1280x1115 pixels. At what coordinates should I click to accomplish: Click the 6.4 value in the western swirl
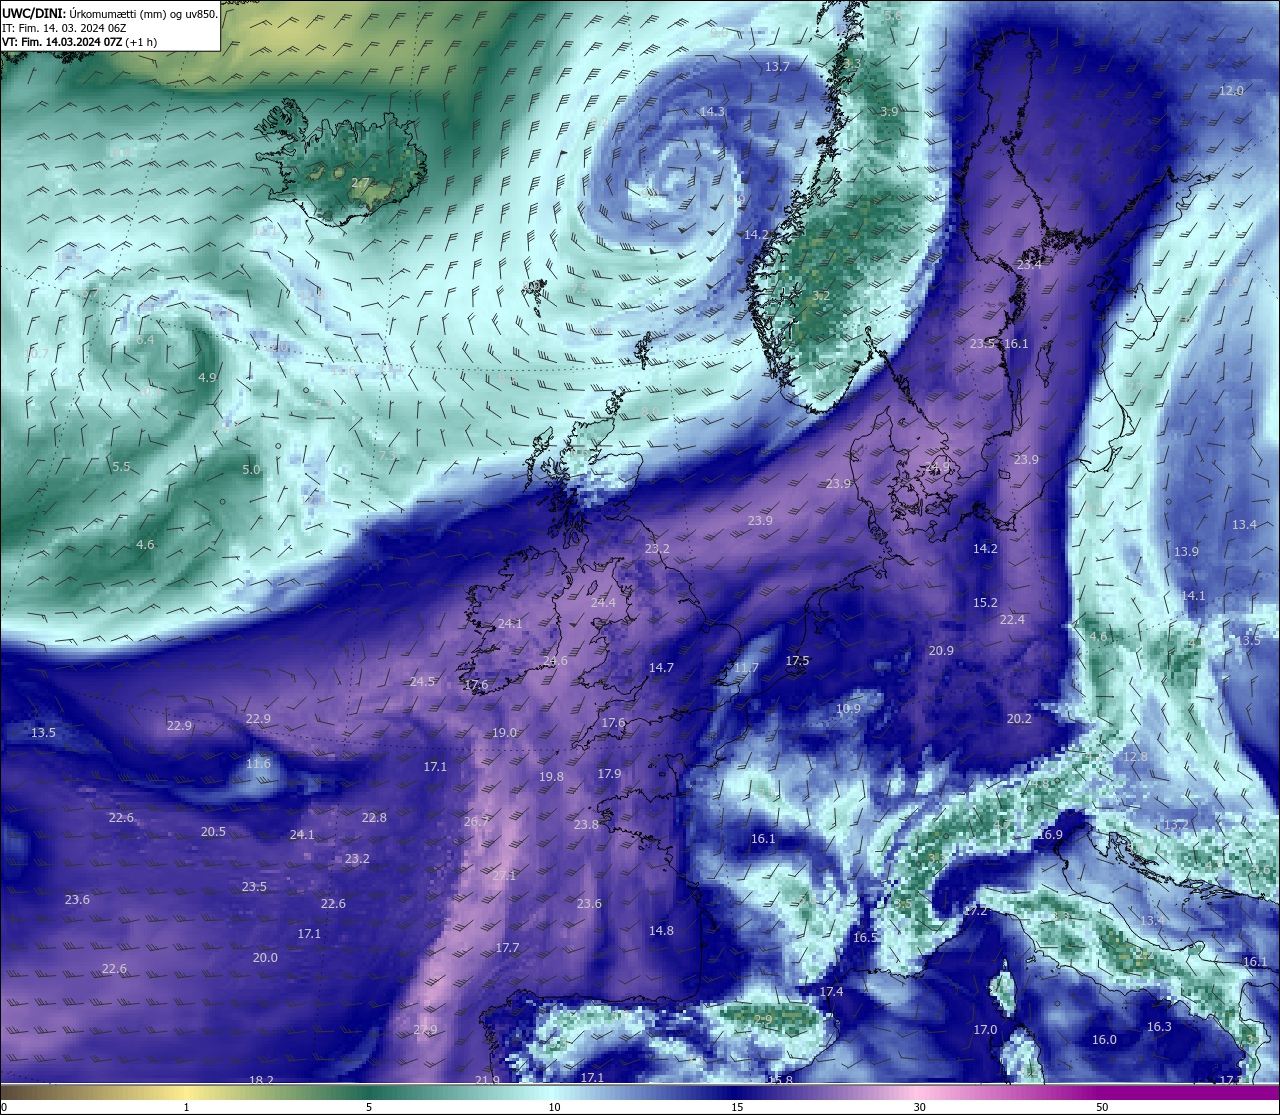point(145,339)
